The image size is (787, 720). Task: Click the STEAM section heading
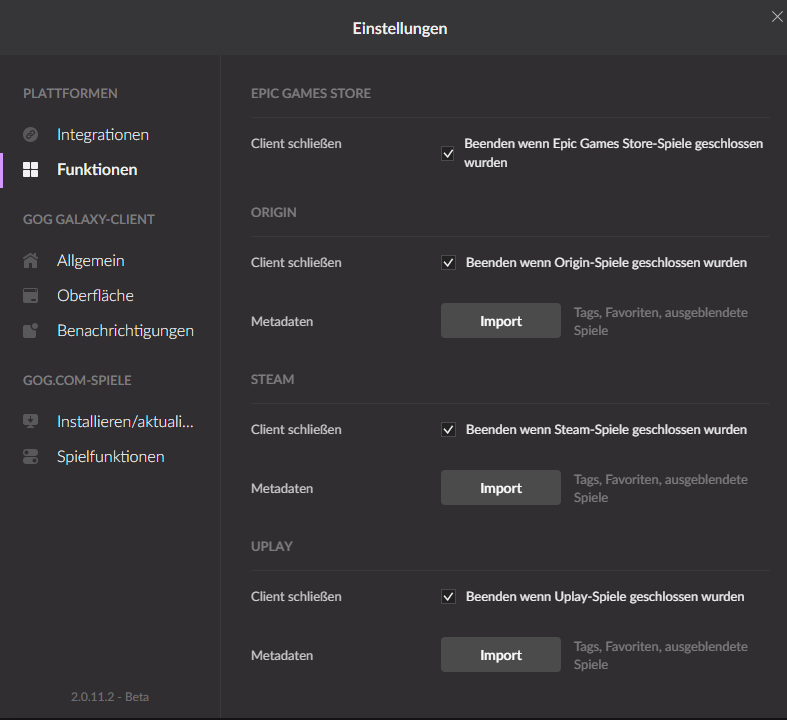click(273, 379)
